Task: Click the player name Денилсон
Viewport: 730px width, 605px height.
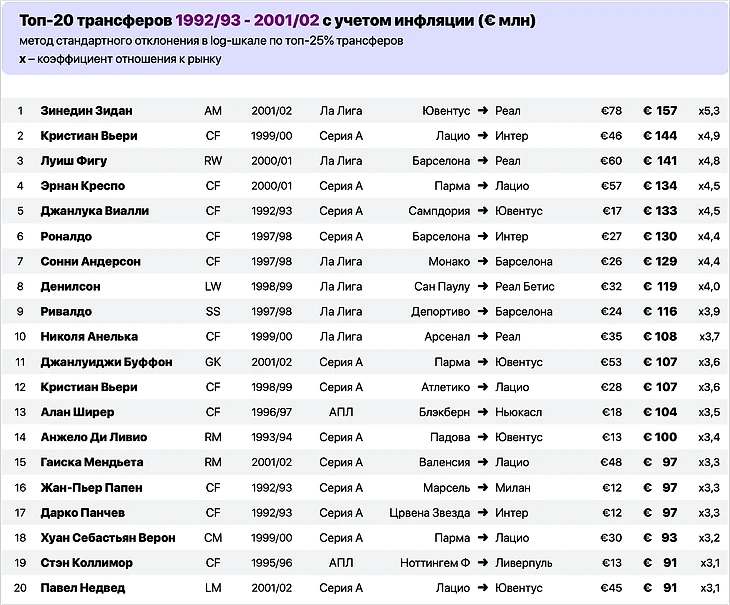Action: pyautogui.click(x=70, y=287)
